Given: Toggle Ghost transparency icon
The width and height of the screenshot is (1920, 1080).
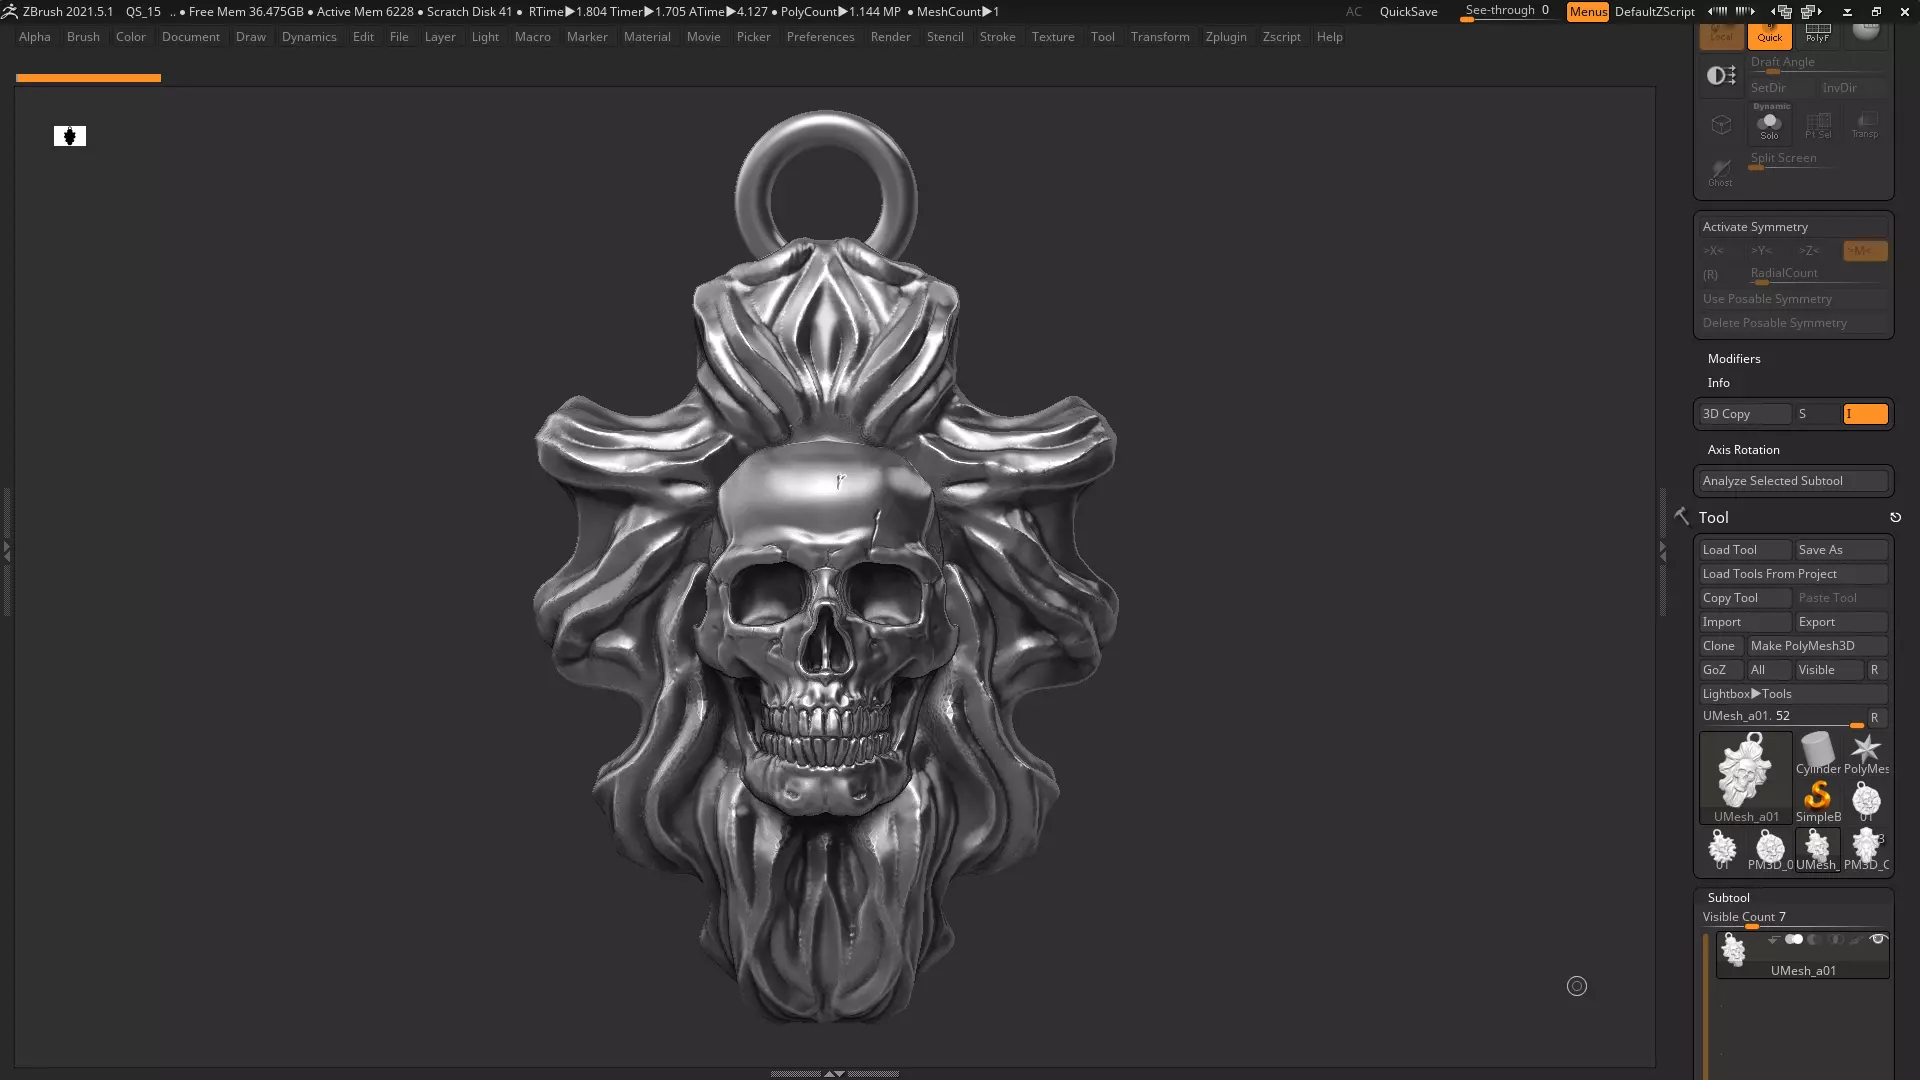Looking at the screenshot, I should tap(1721, 172).
